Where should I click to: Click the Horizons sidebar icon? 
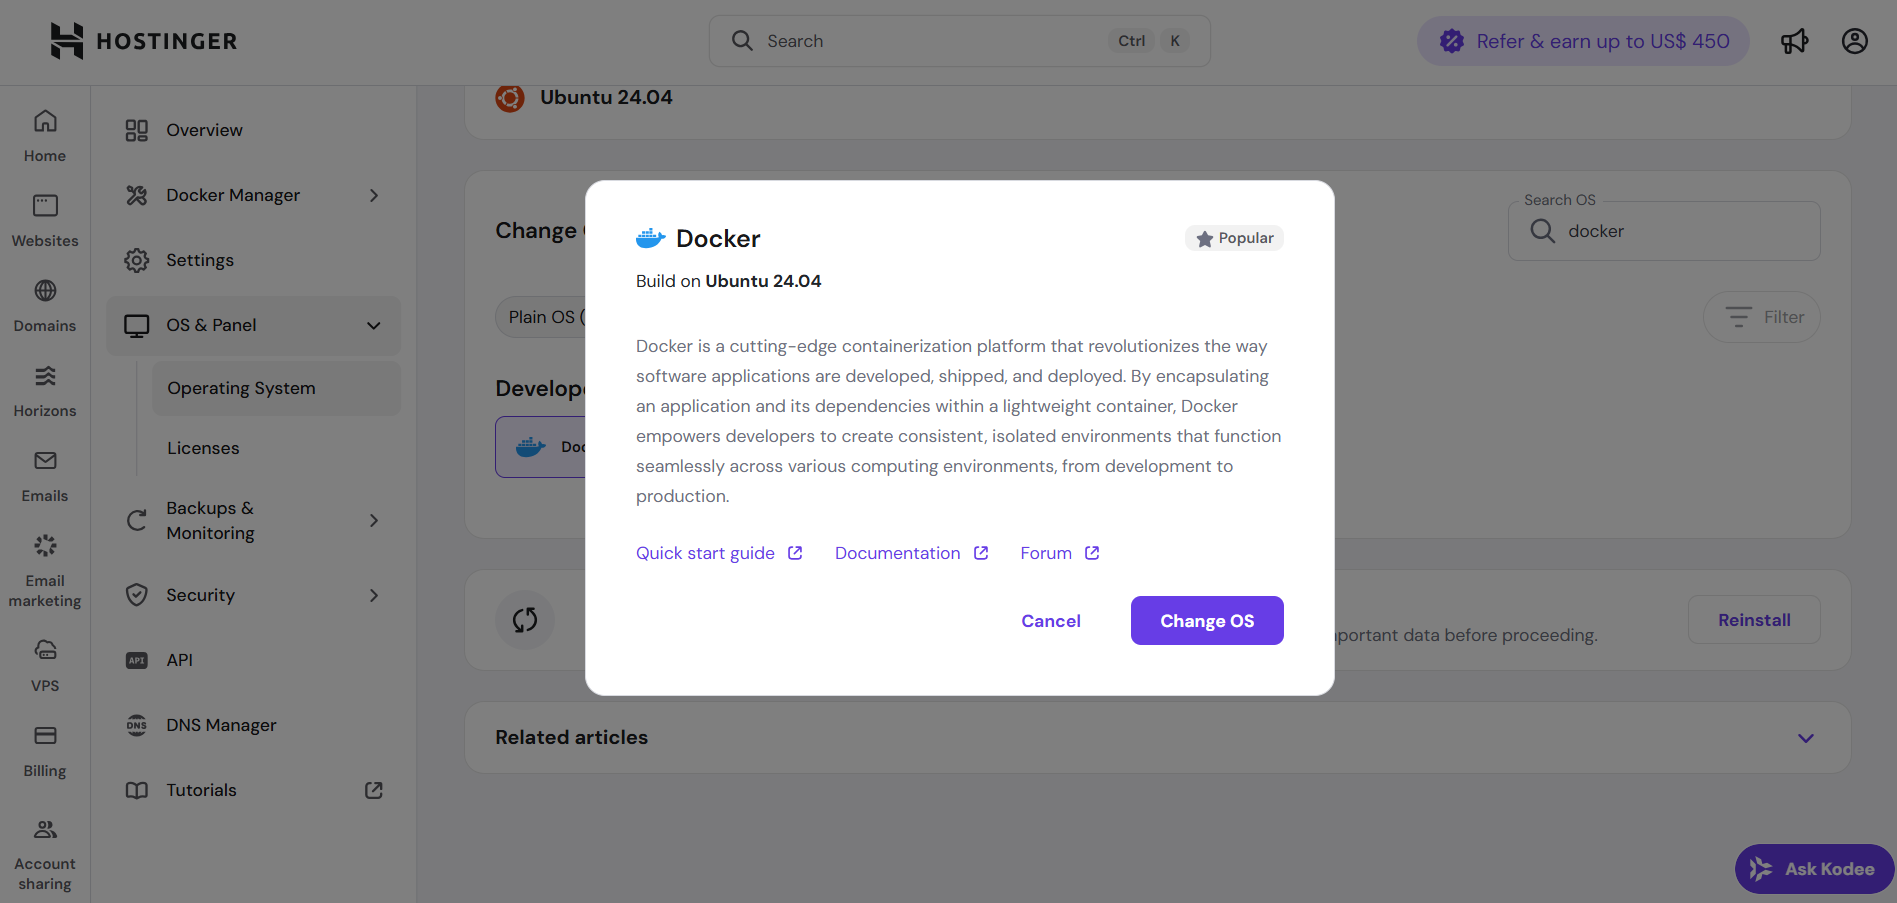coord(44,375)
